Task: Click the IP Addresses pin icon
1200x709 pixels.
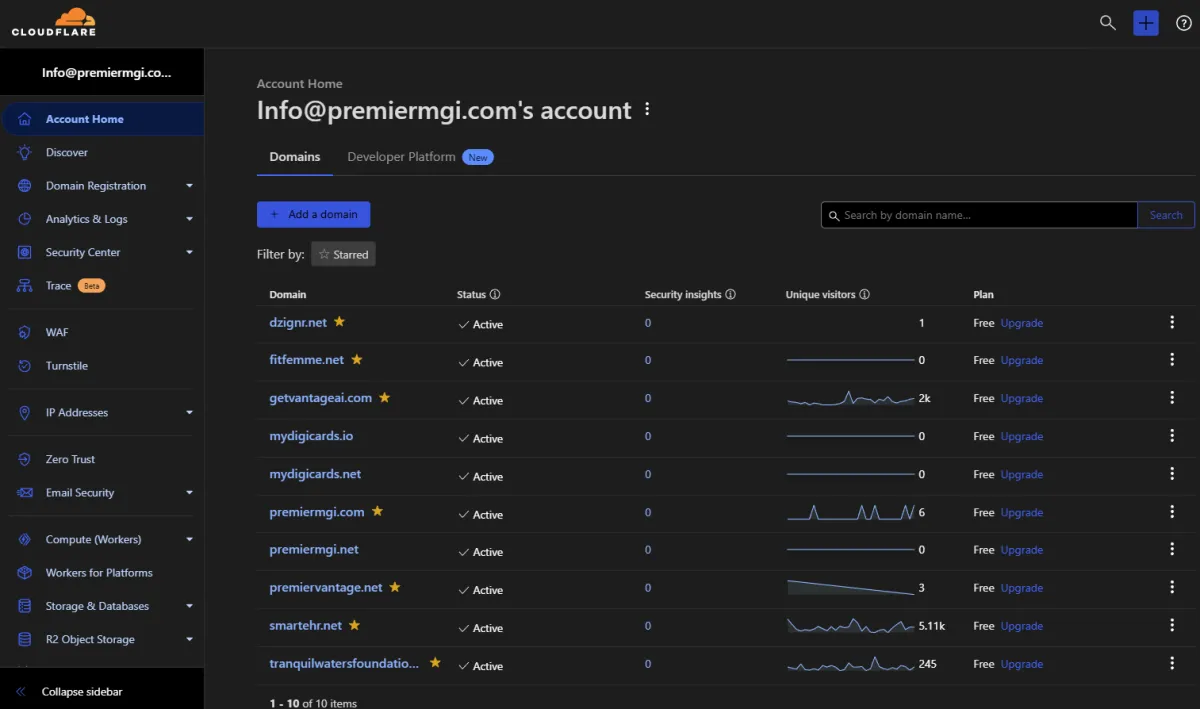Action: 25,412
